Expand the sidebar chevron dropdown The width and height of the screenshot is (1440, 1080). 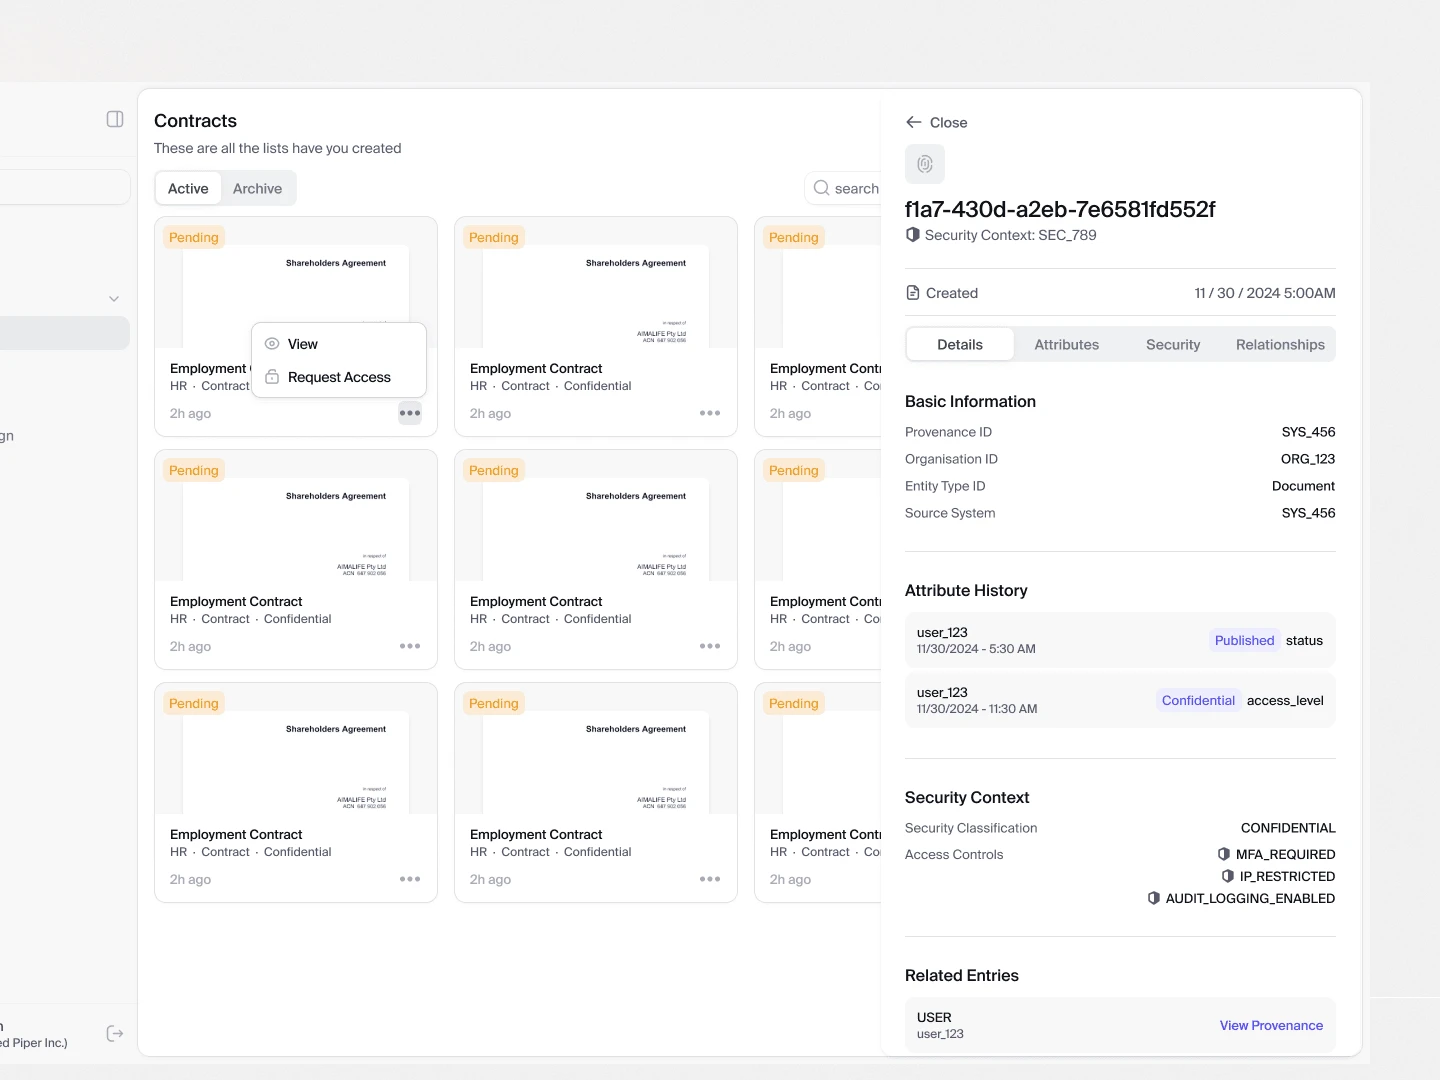coord(114,299)
